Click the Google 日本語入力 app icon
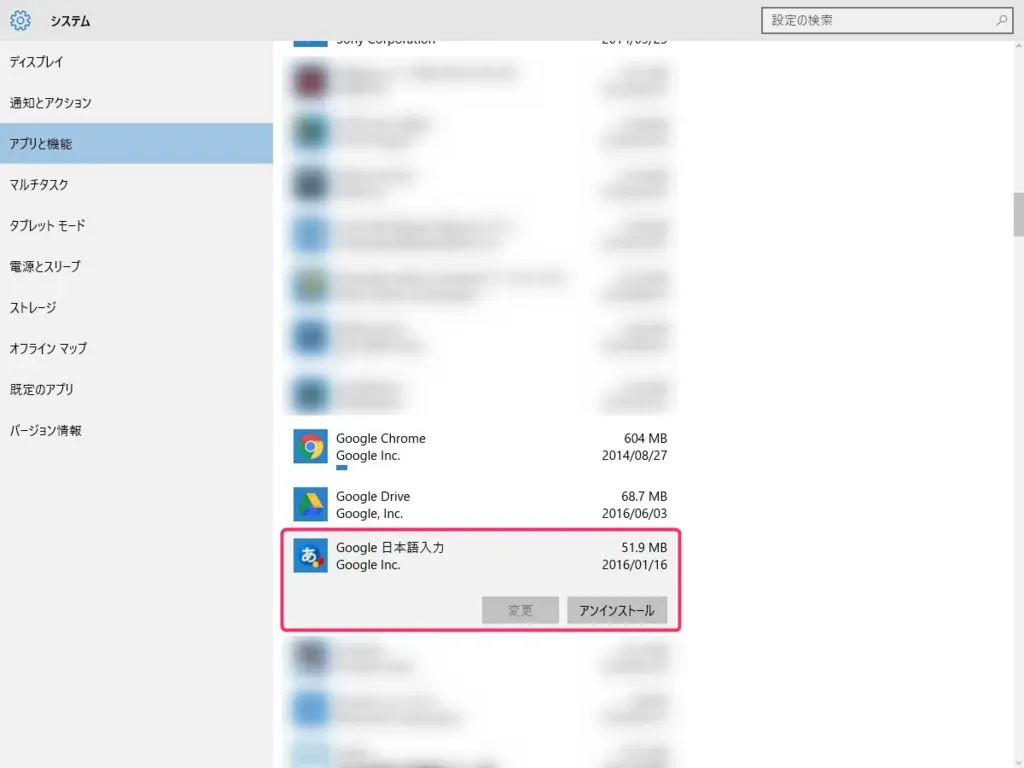1024x768 pixels. [310, 556]
